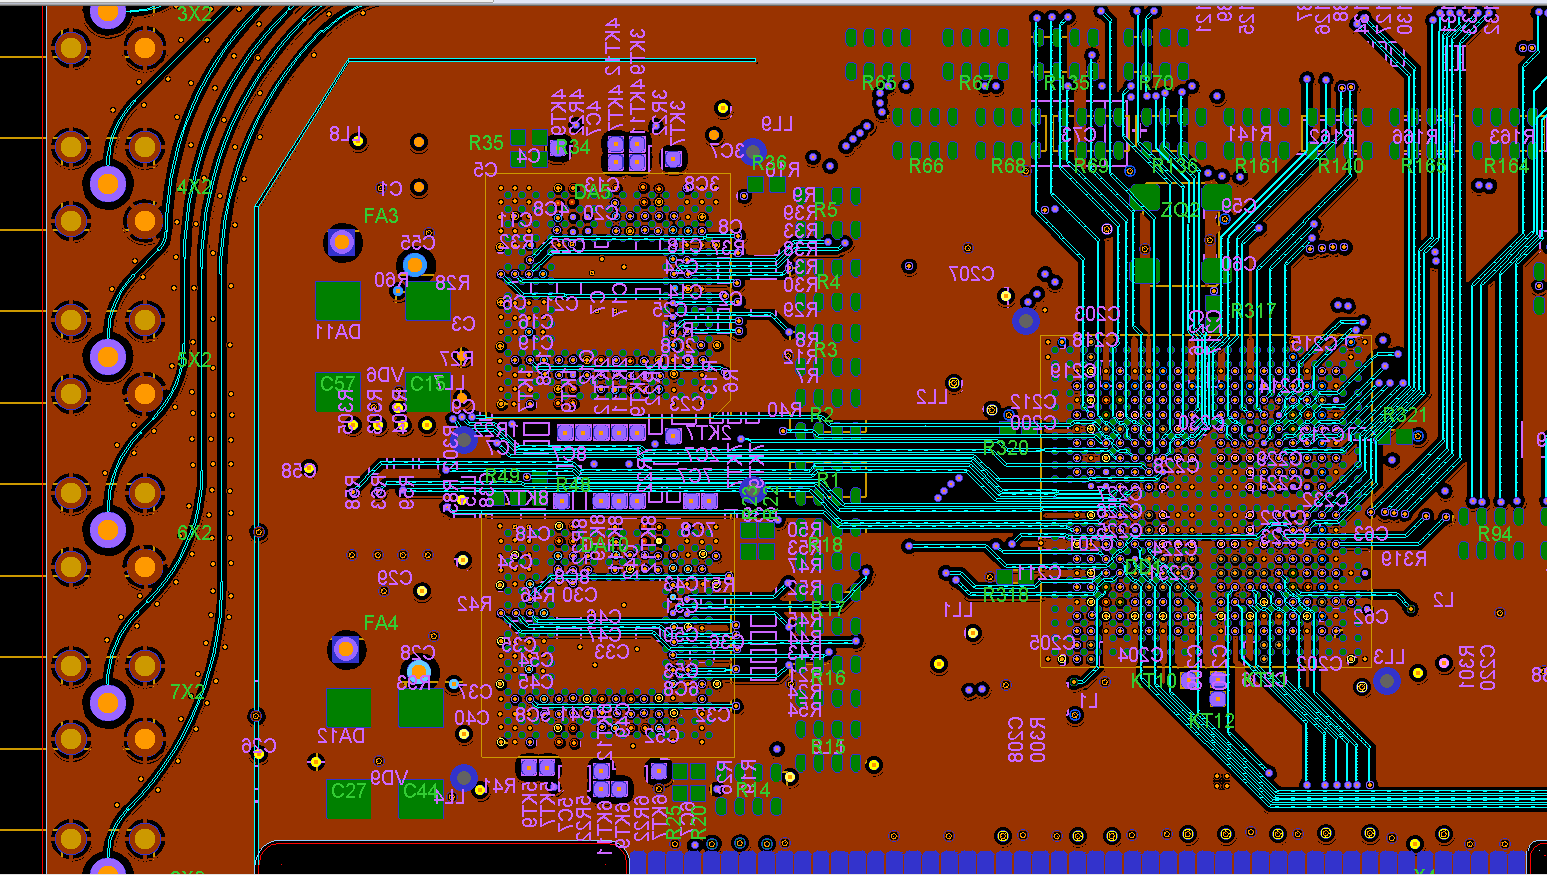Select the R16 resistor label
The width and height of the screenshot is (1547, 875).
click(828, 678)
